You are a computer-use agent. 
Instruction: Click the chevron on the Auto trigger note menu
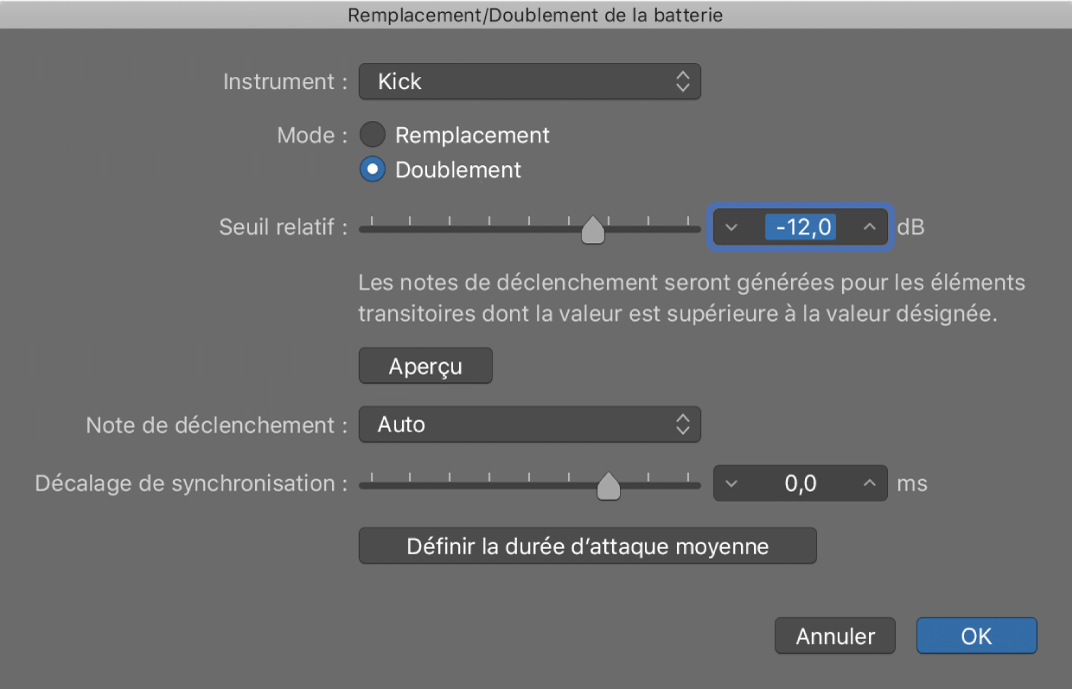(x=683, y=424)
